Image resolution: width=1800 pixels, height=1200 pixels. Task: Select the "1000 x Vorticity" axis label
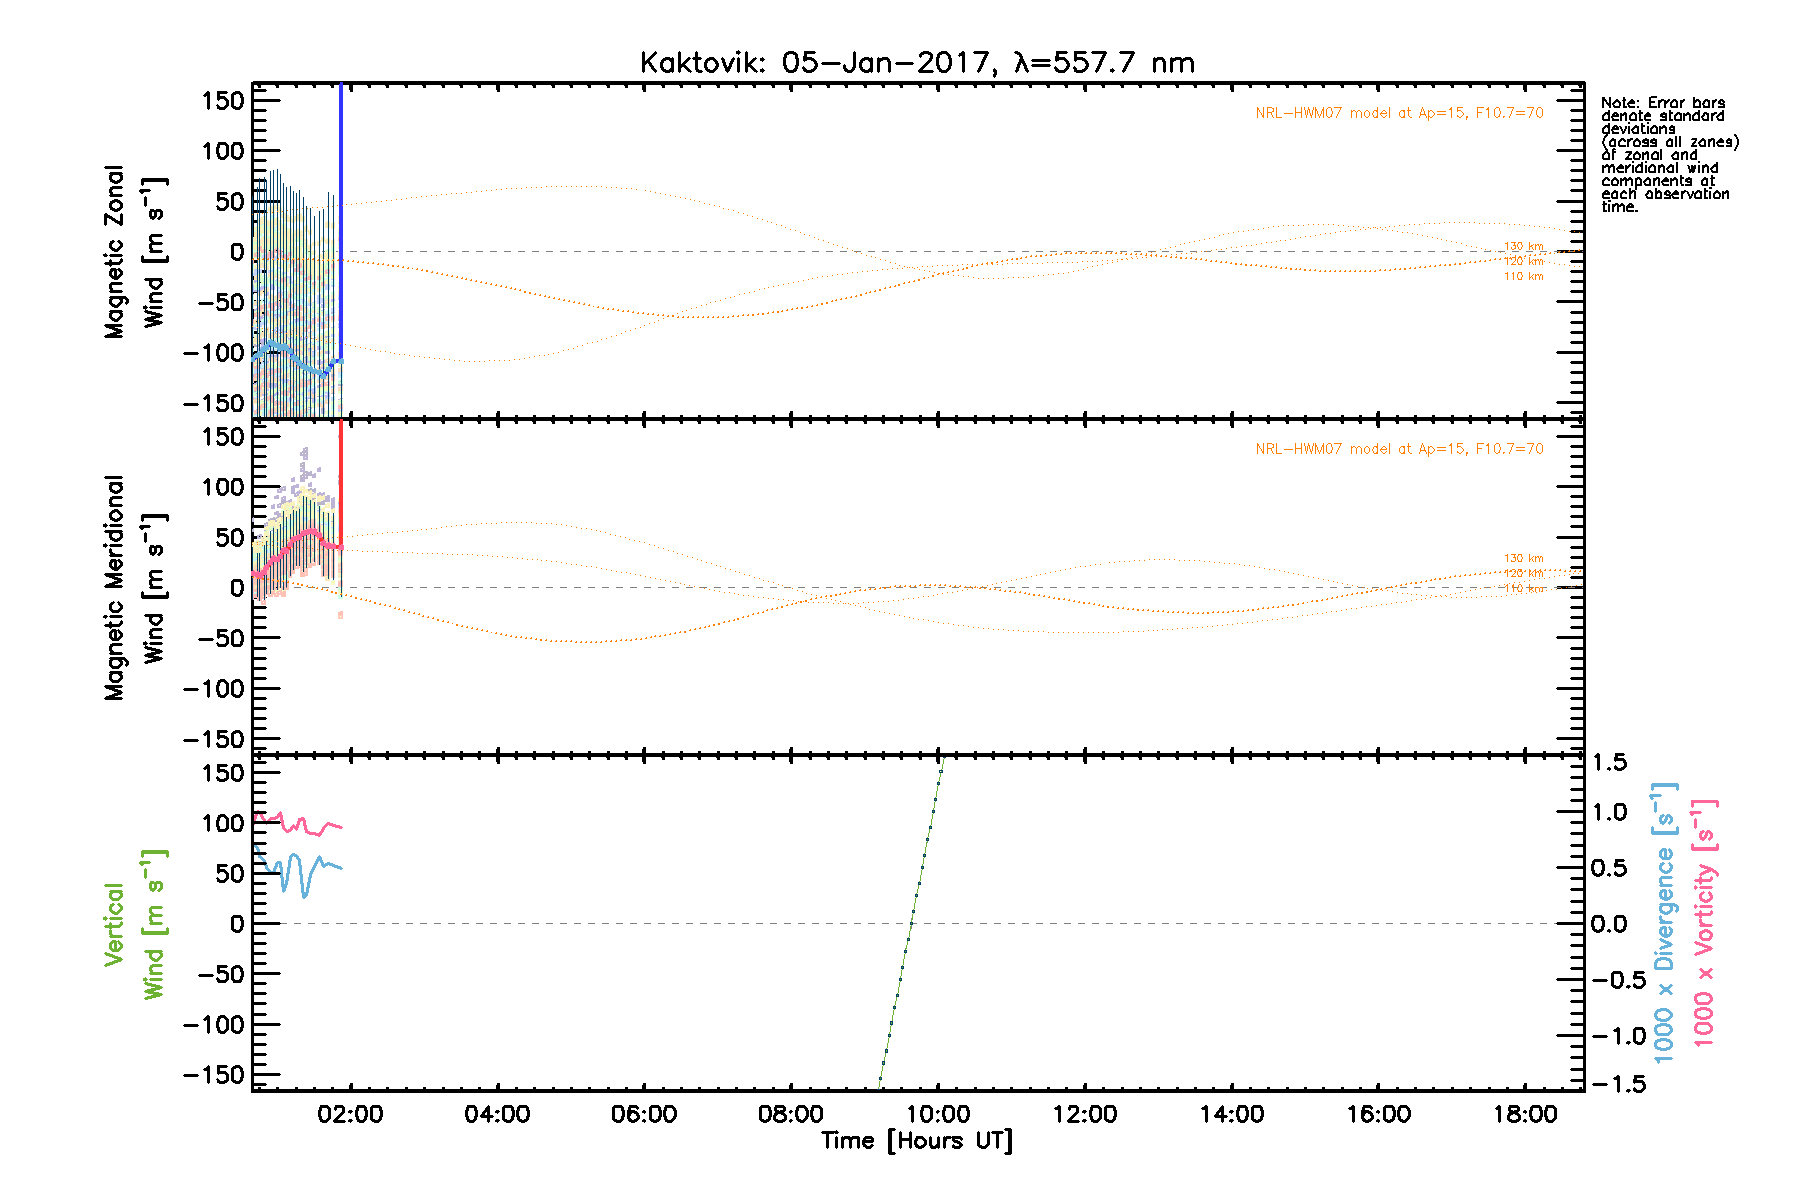click(1704, 922)
